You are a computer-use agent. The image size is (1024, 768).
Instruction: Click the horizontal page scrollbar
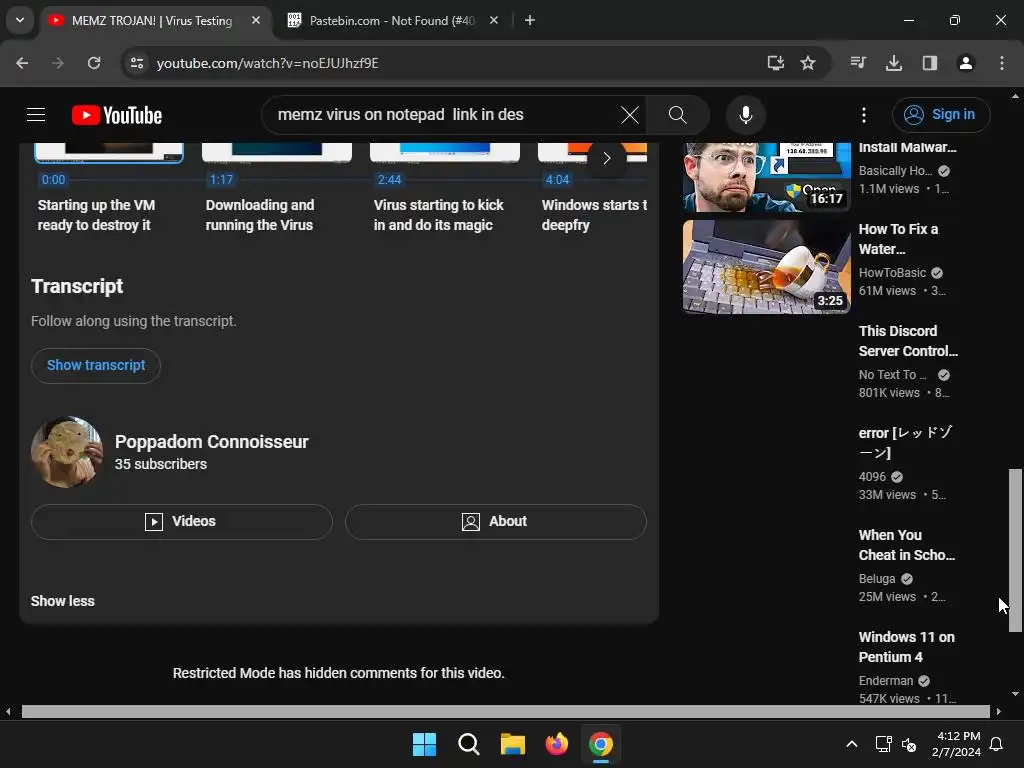tap(505, 711)
